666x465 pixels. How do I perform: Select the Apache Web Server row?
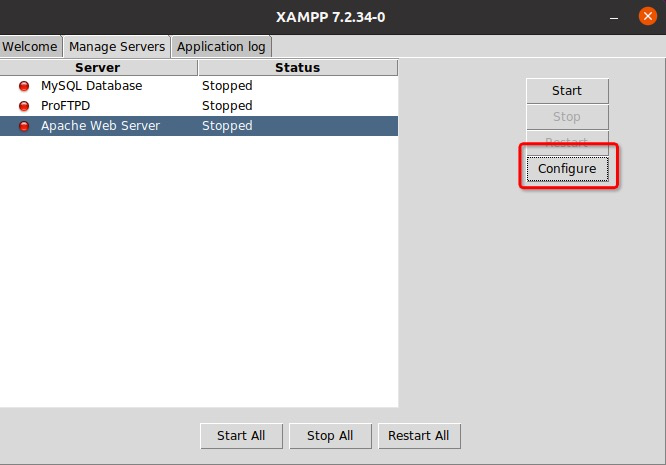pos(199,126)
